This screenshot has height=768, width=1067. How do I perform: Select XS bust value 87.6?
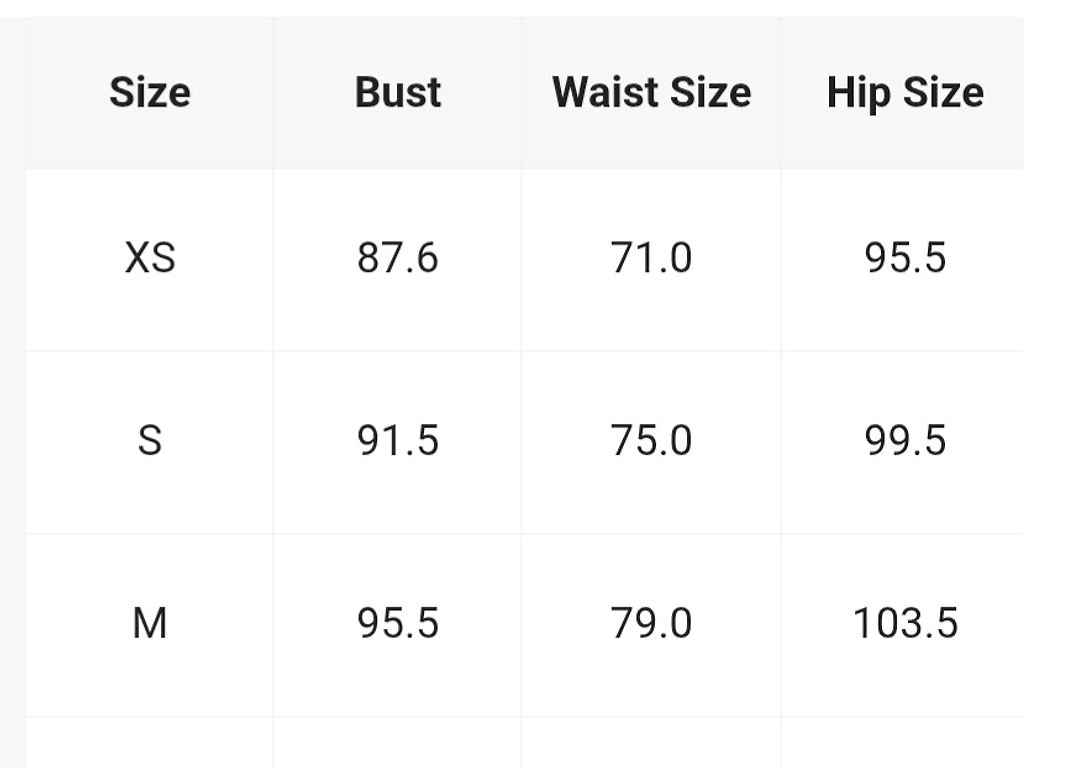[398, 258]
